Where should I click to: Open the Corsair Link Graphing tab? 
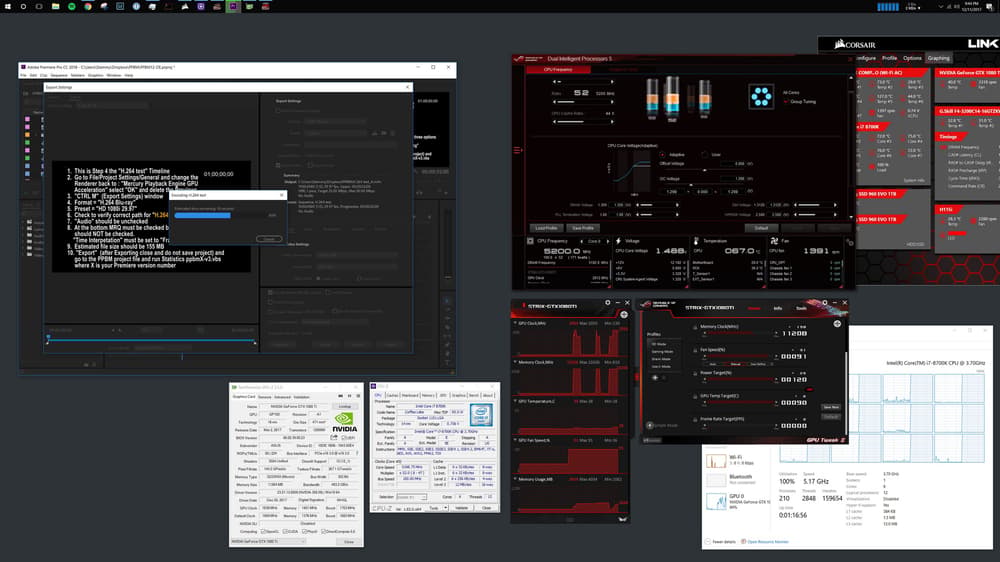[938, 58]
